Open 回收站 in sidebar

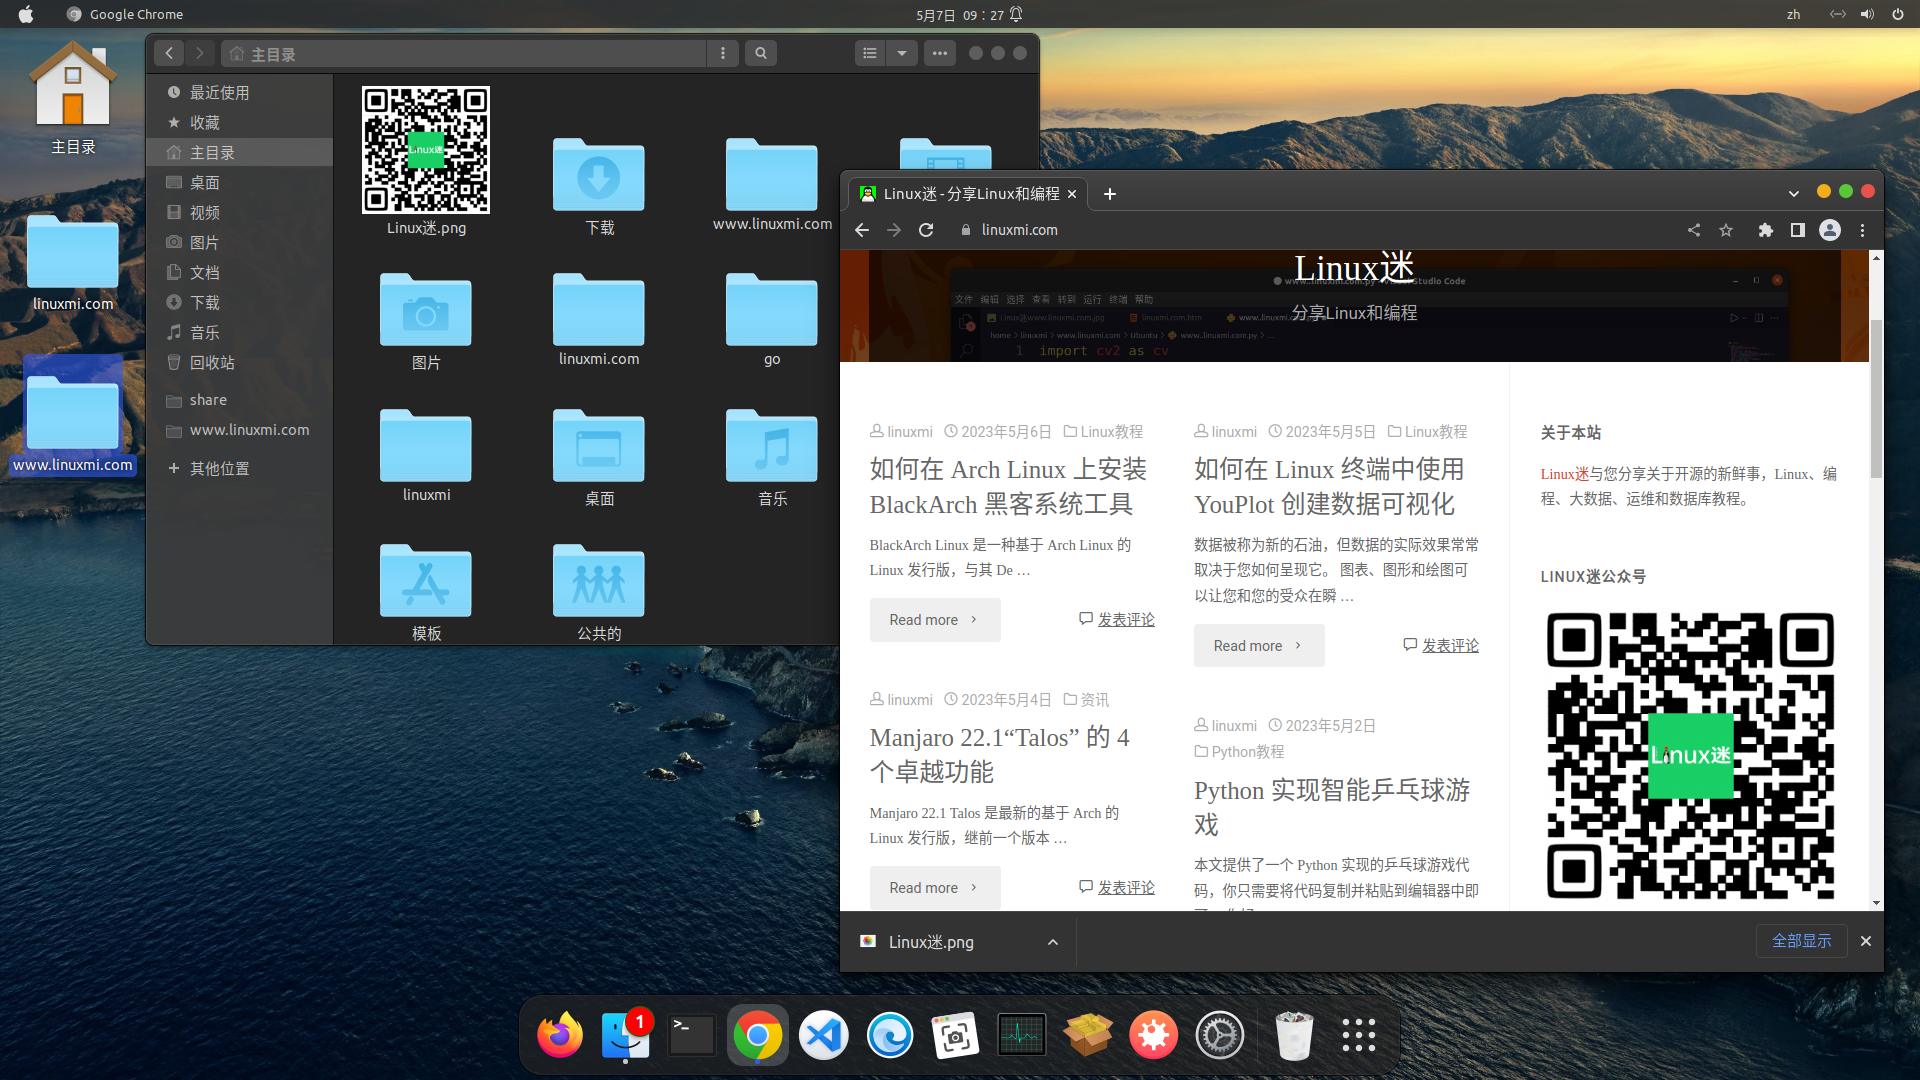point(240,362)
